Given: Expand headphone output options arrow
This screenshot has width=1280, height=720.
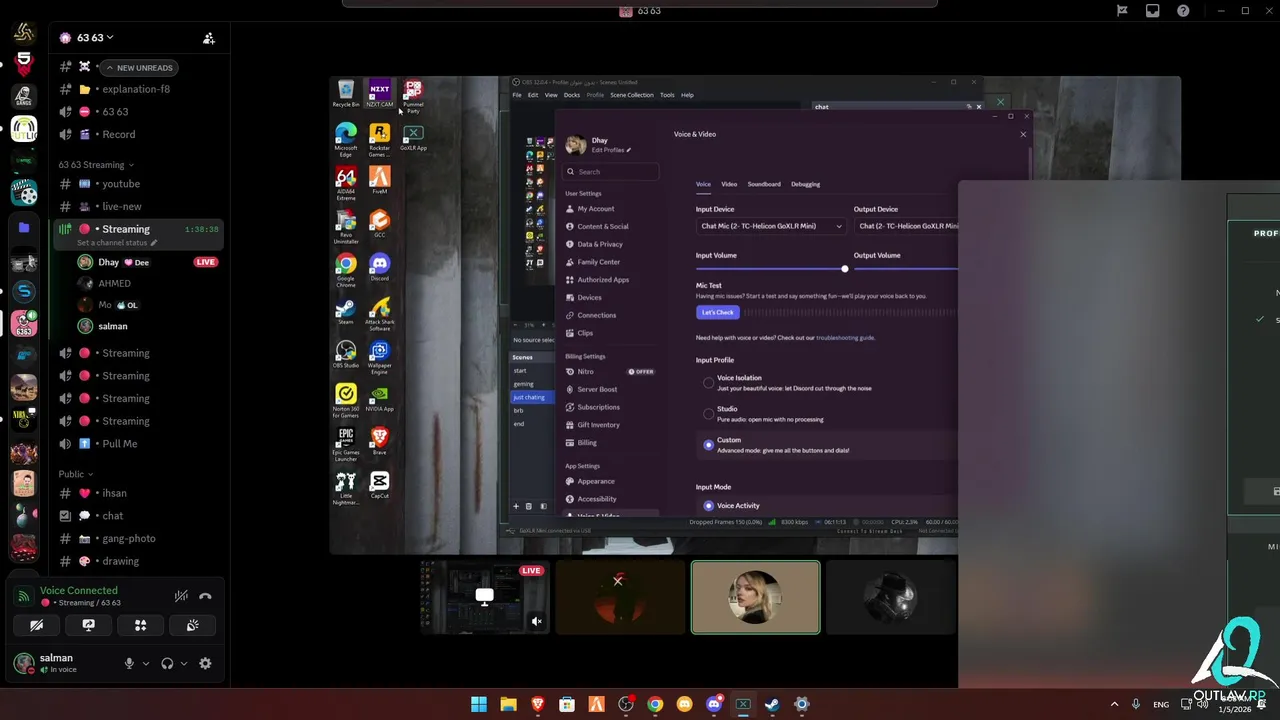Looking at the screenshot, I should pos(183,664).
